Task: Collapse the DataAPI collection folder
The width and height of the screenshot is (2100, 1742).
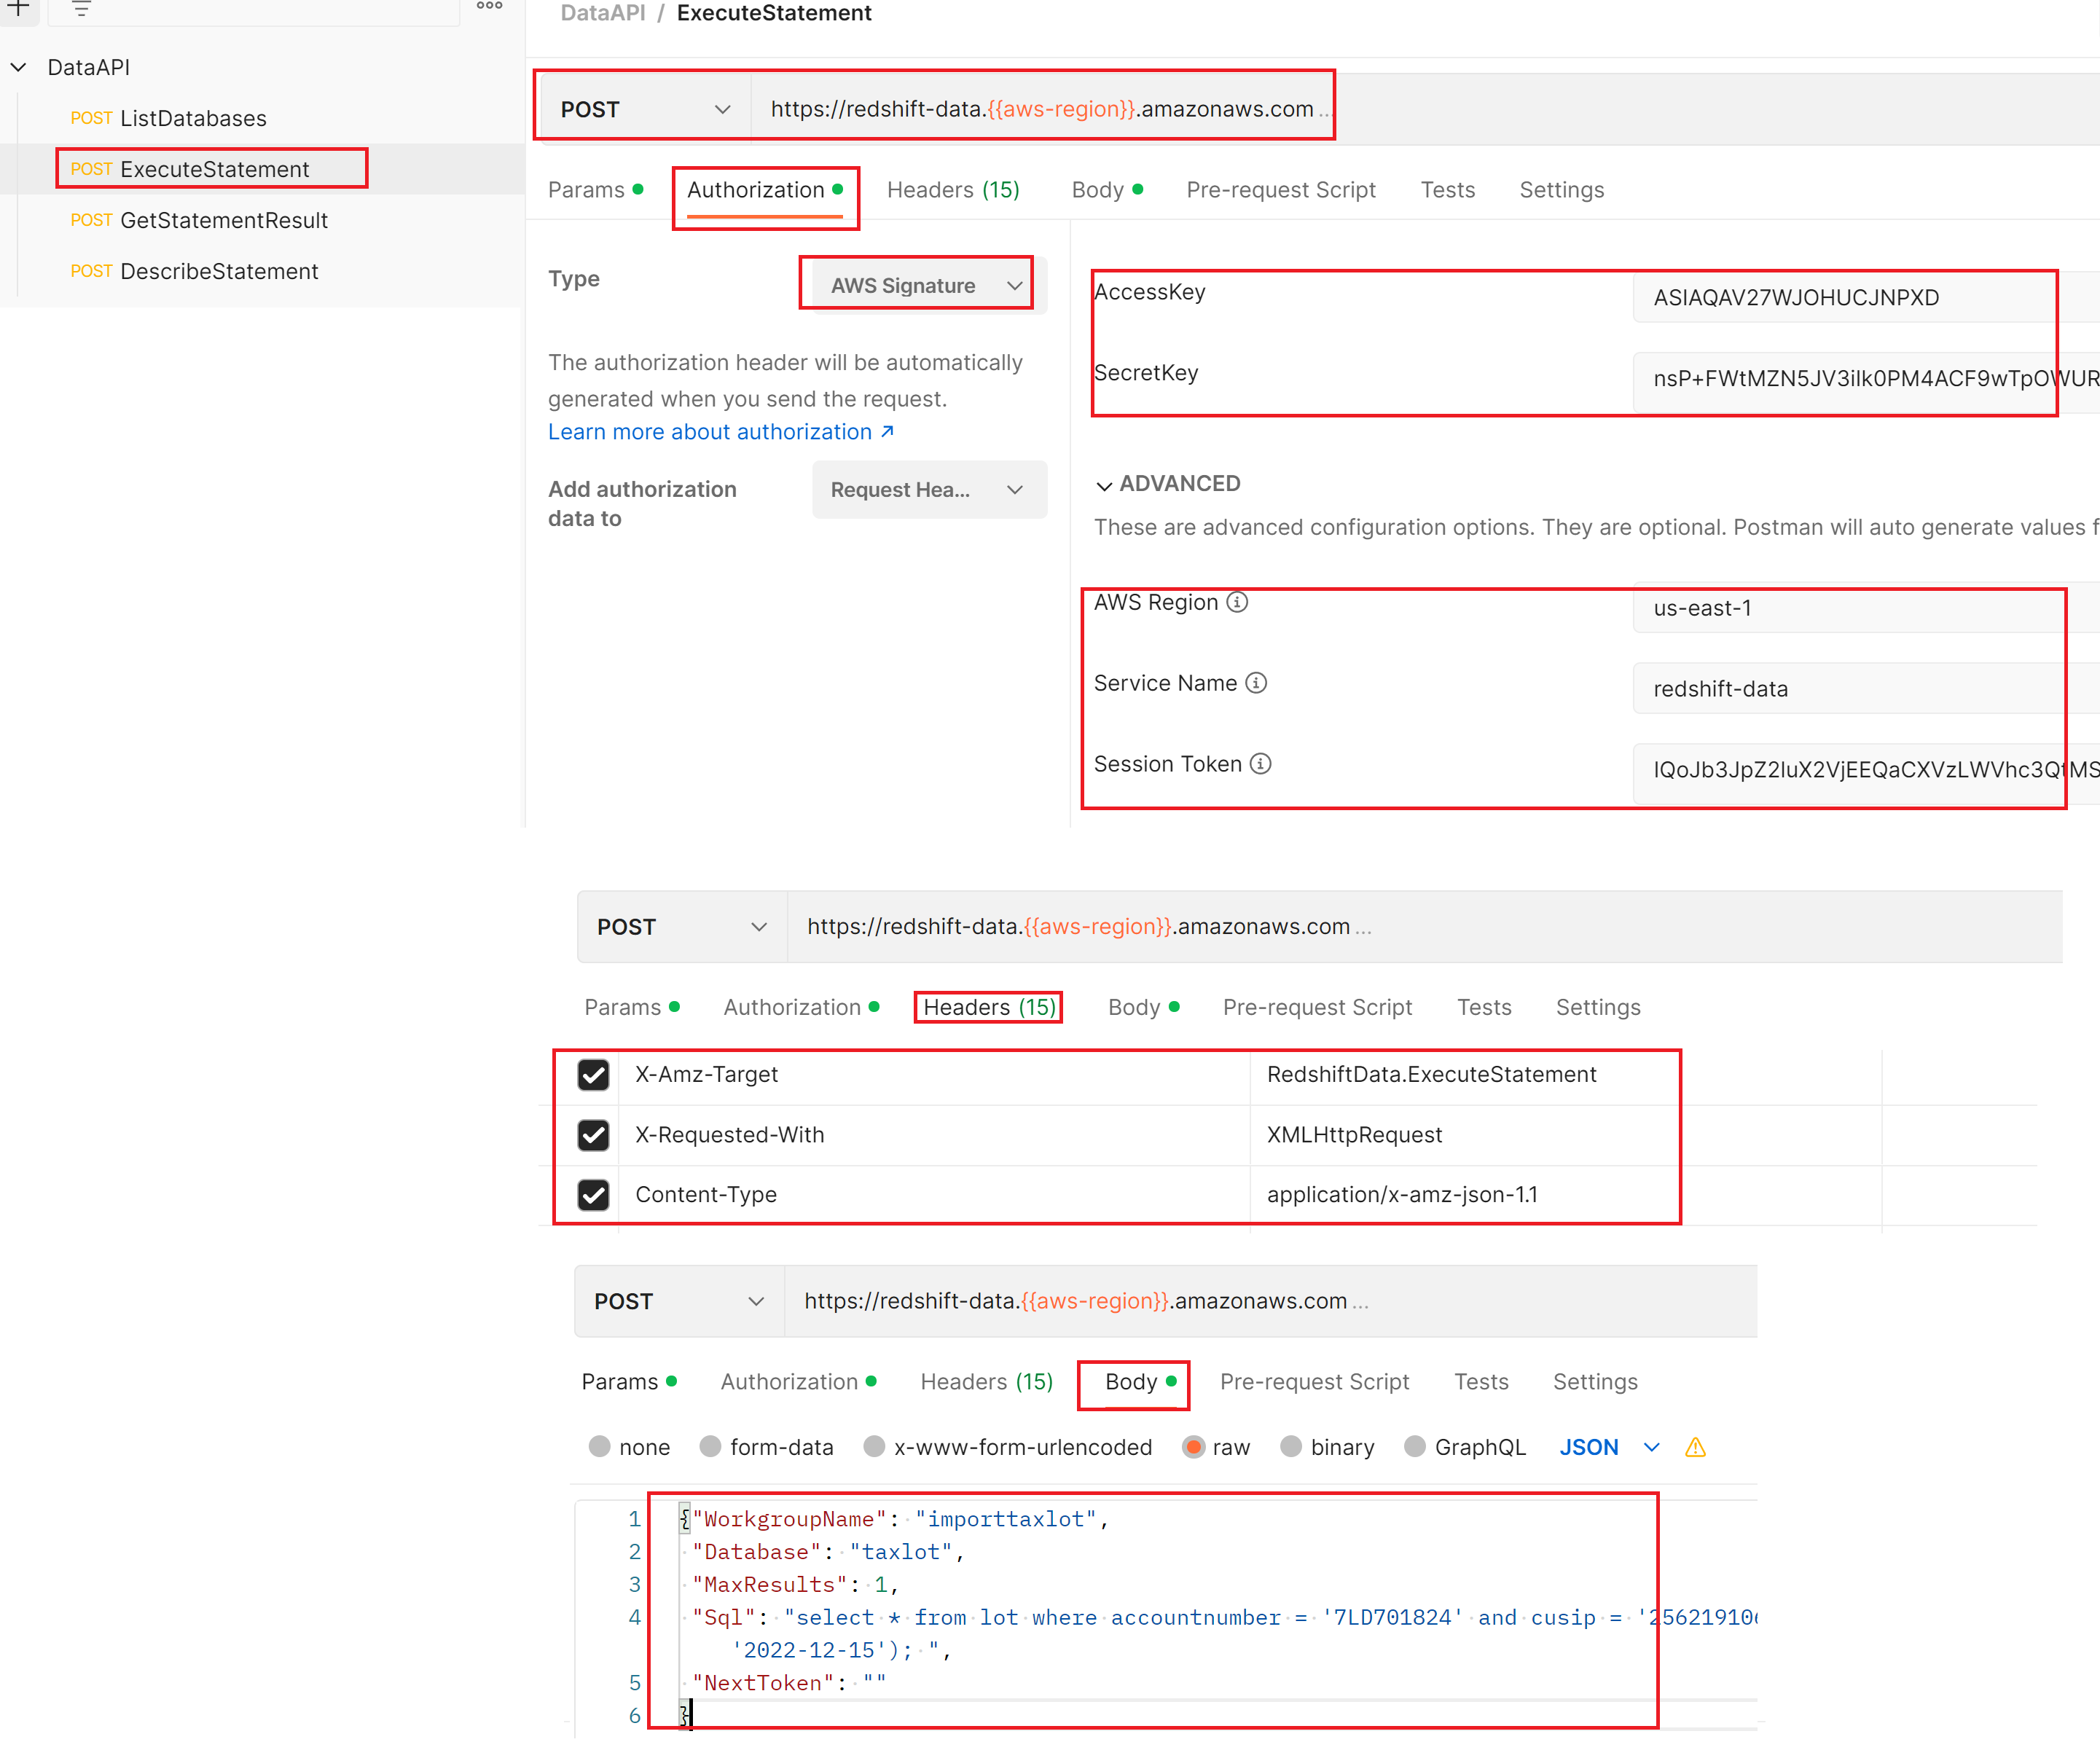Action: coord(19,67)
